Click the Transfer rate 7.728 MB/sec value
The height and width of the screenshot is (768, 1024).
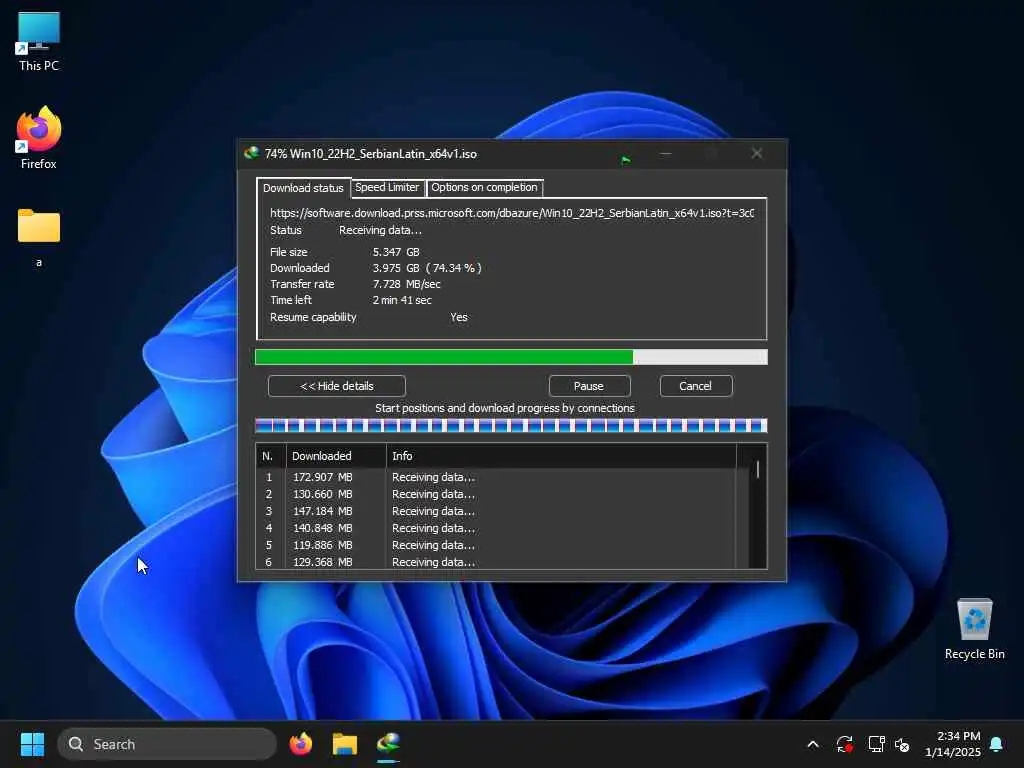point(406,284)
